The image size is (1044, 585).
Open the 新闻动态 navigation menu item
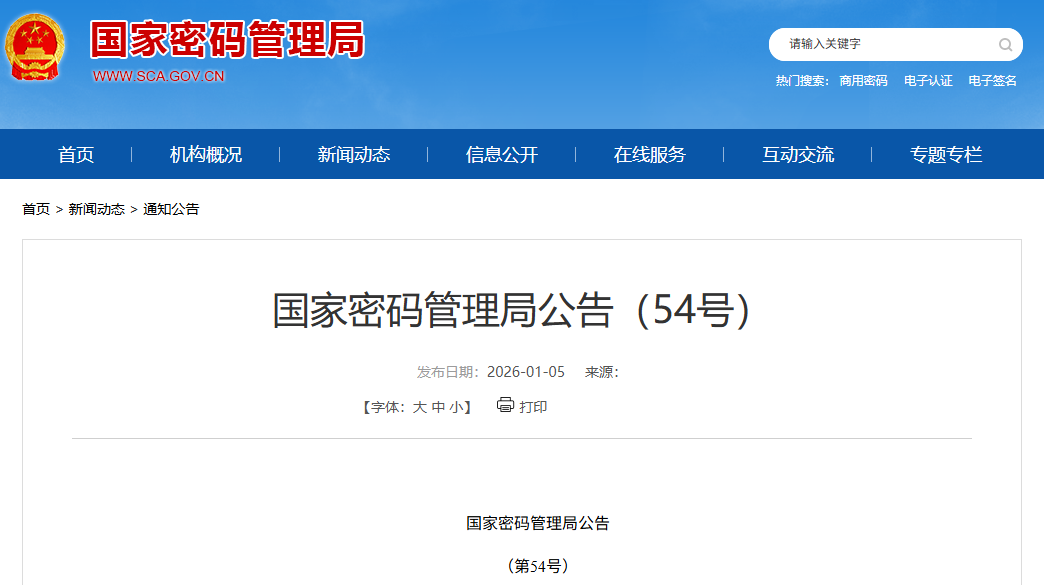[356, 154]
